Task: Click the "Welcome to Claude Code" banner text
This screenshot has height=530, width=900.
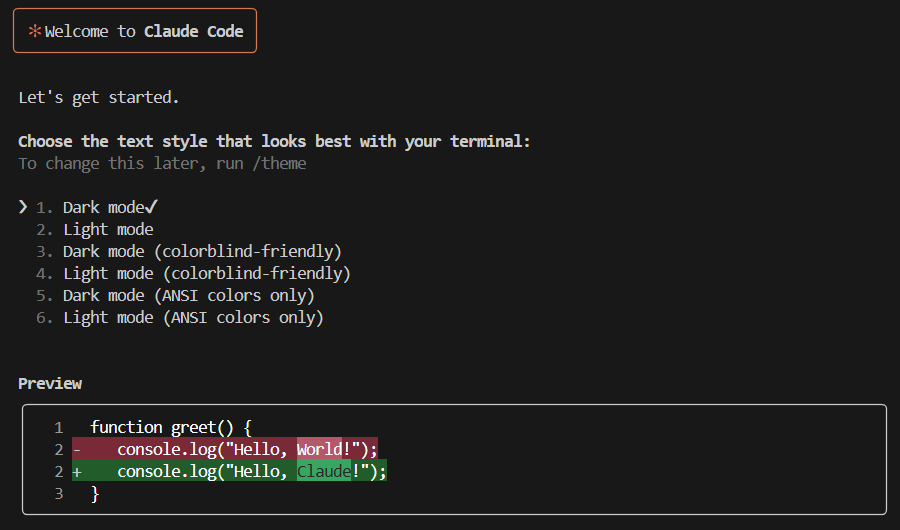Action: coord(144,31)
